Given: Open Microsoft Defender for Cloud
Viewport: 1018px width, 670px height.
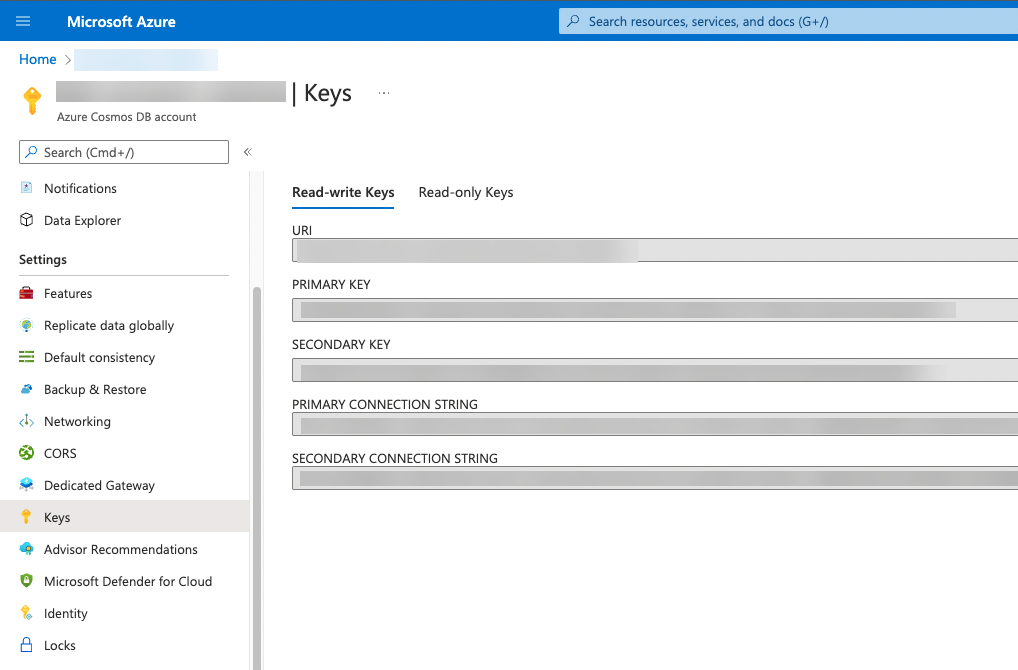Looking at the screenshot, I should point(128,582).
